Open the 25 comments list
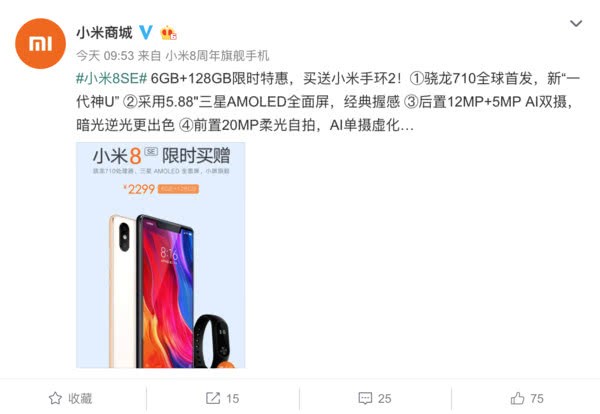The height and width of the screenshot is (414, 600). pyautogui.click(x=384, y=399)
